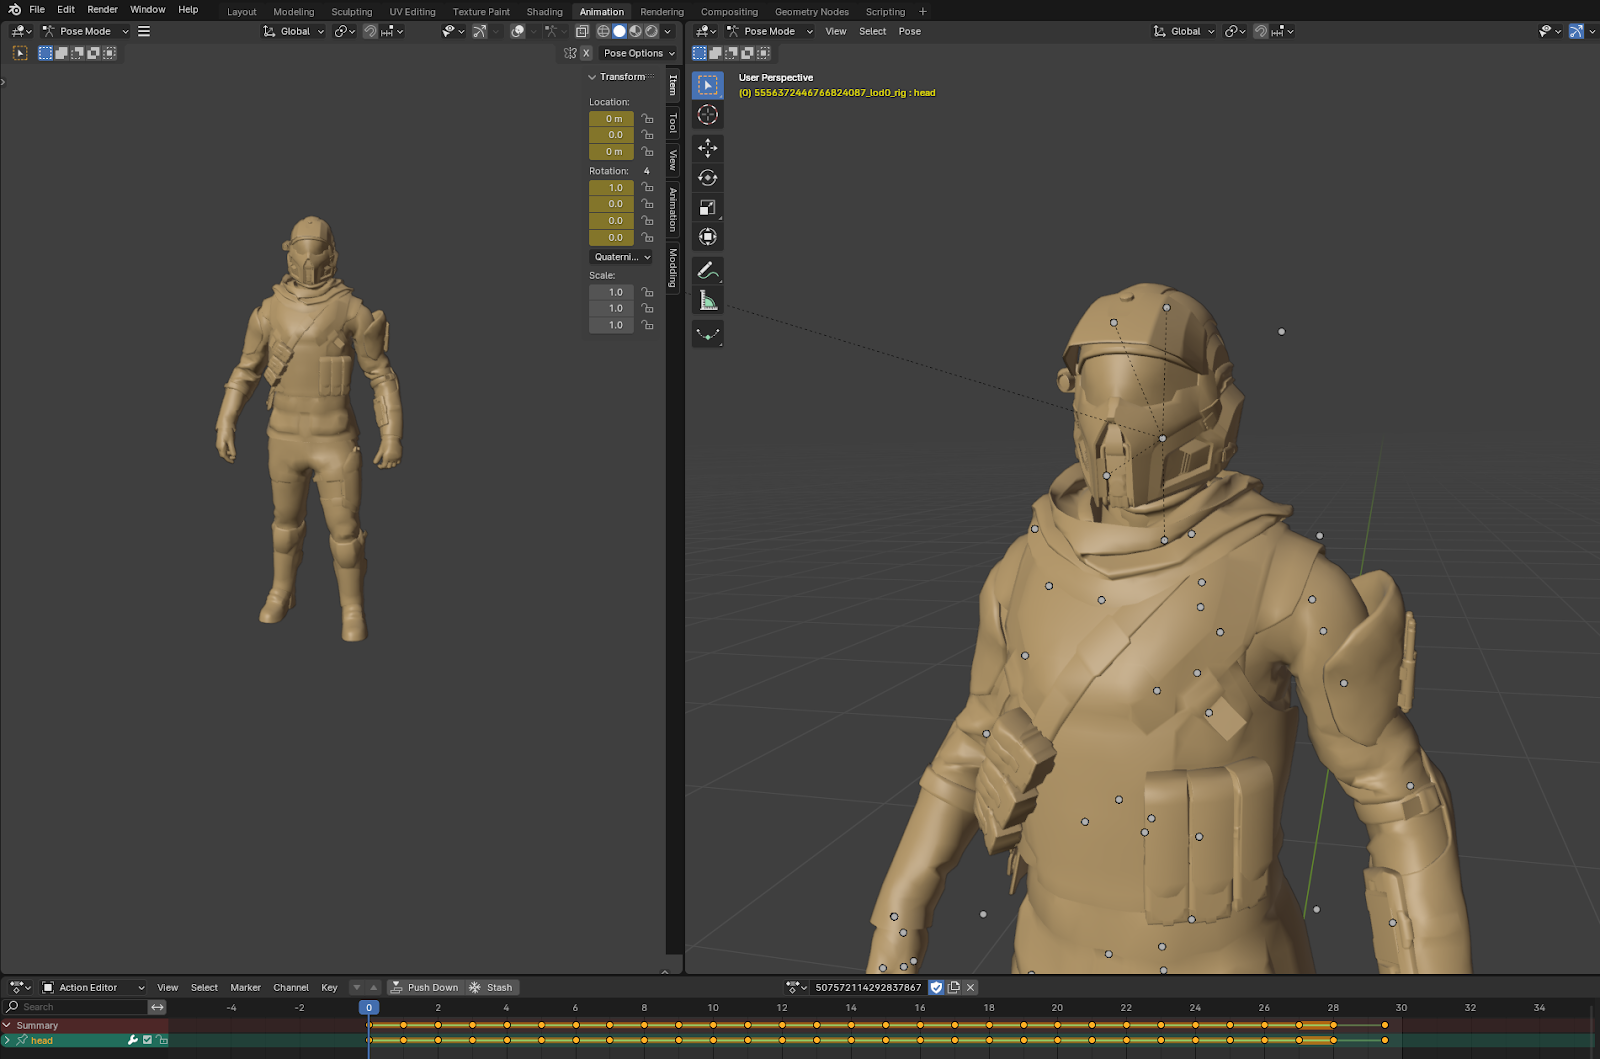Click the Push Down button
The image size is (1600, 1059).
point(424,987)
